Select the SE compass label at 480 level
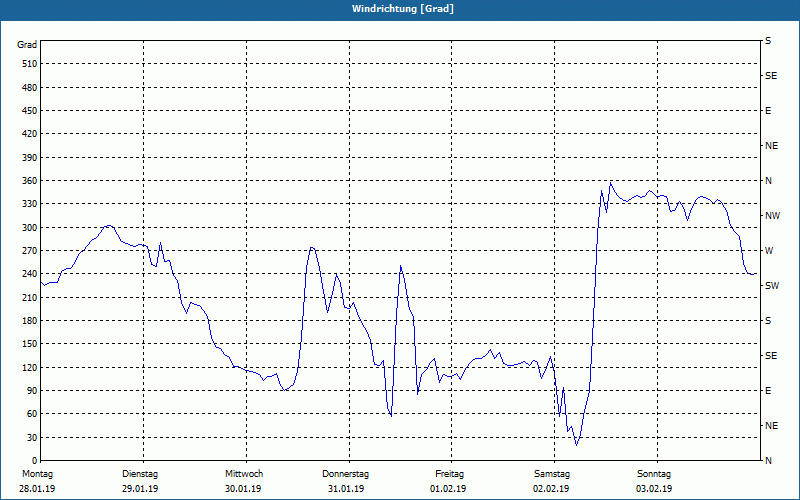Screen dimensions: 800x500 771,76
